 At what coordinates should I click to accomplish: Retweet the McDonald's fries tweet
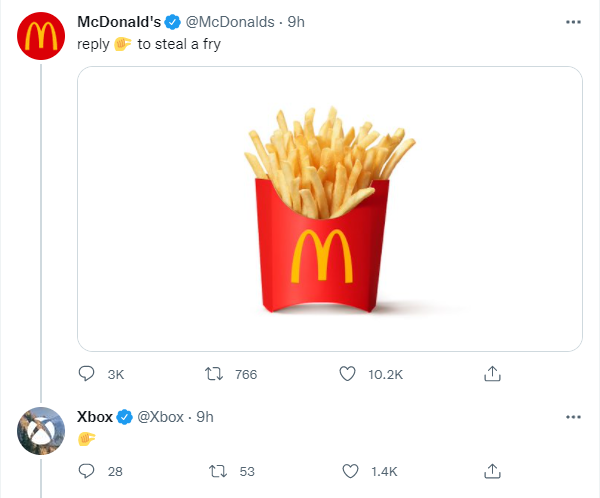click(212, 374)
